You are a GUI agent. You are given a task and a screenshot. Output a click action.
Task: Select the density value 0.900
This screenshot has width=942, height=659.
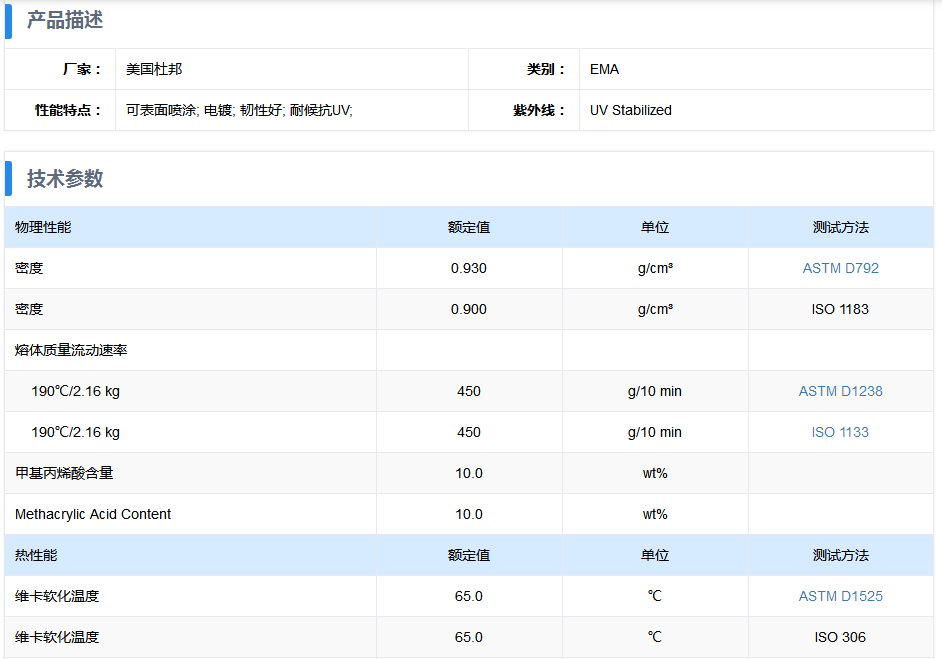[468, 309]
